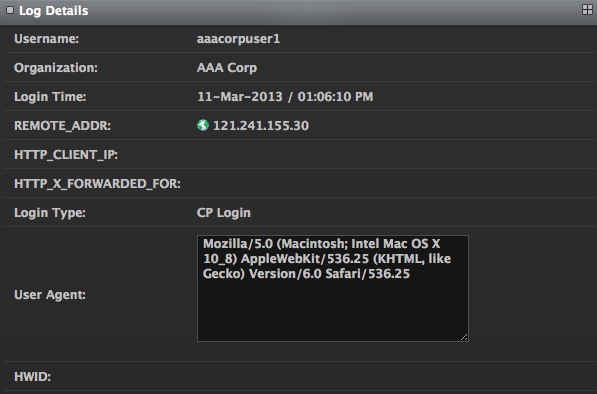Click the Login Time value 11-Mar-2013
Screen dimensions: 597x394
[x=240, y=97]
